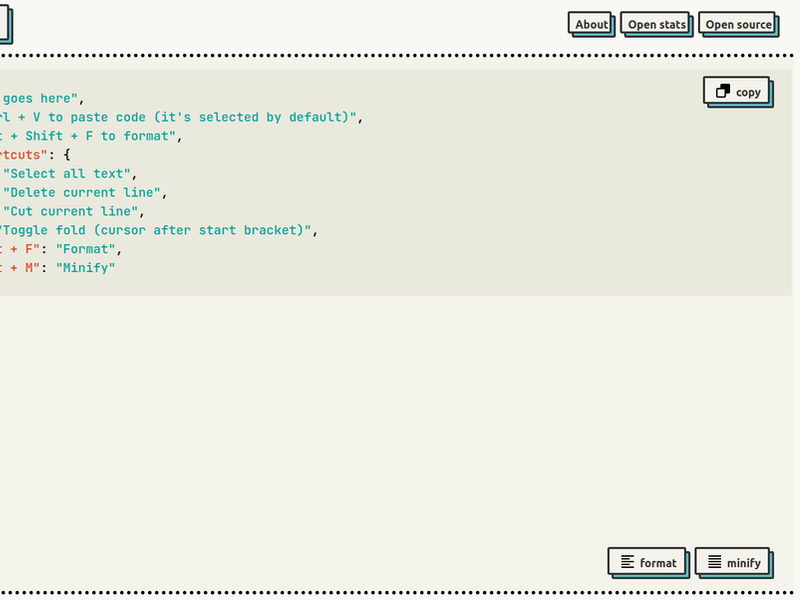The width and height of the screenshot is (800, 600).
Task: Click the Open source button
Action: point(738,24)
